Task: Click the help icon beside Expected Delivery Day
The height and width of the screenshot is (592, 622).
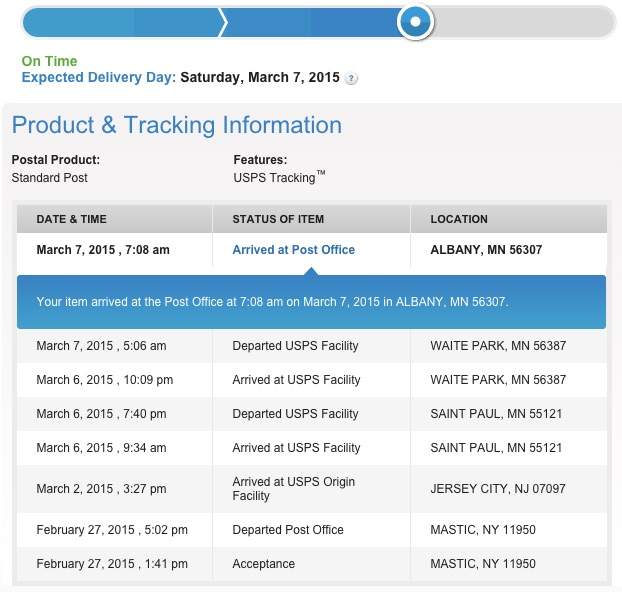Action: coord(351,79)
